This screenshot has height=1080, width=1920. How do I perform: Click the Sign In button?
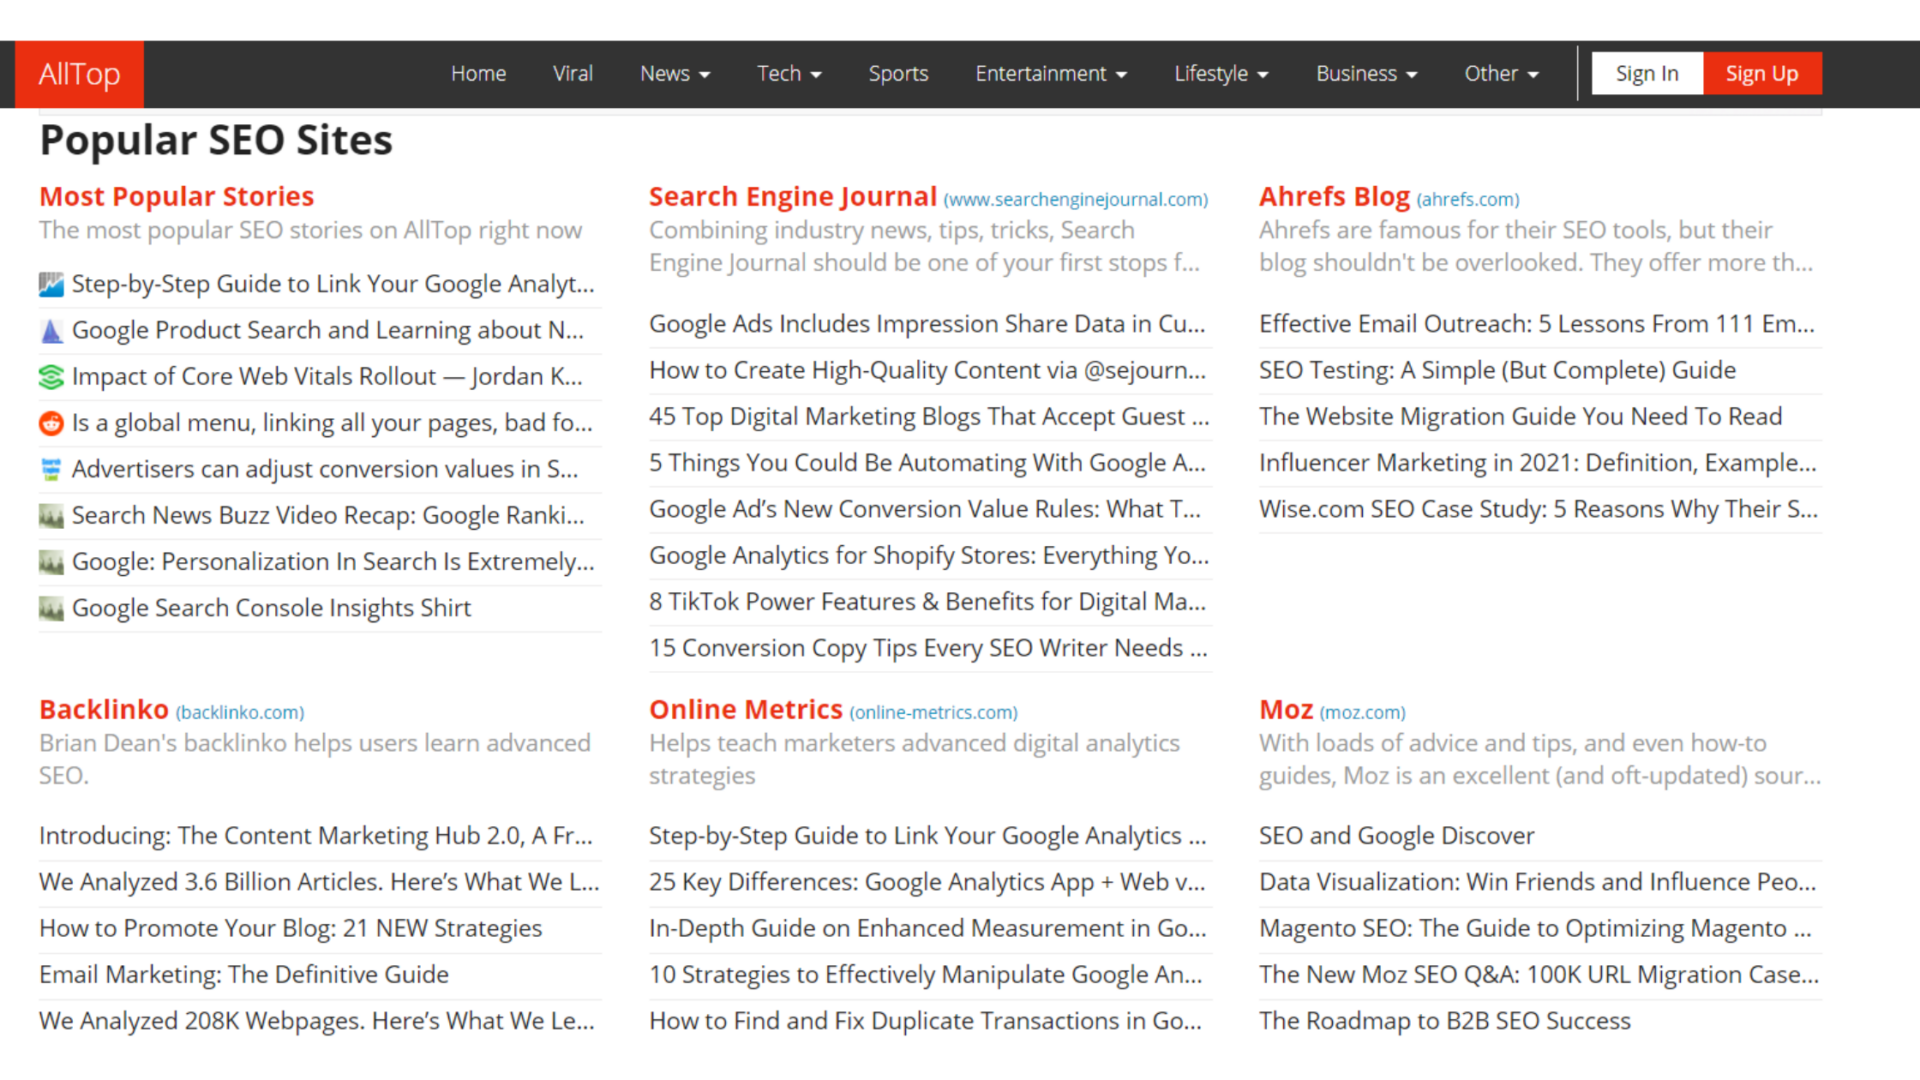pos(1647,74)
